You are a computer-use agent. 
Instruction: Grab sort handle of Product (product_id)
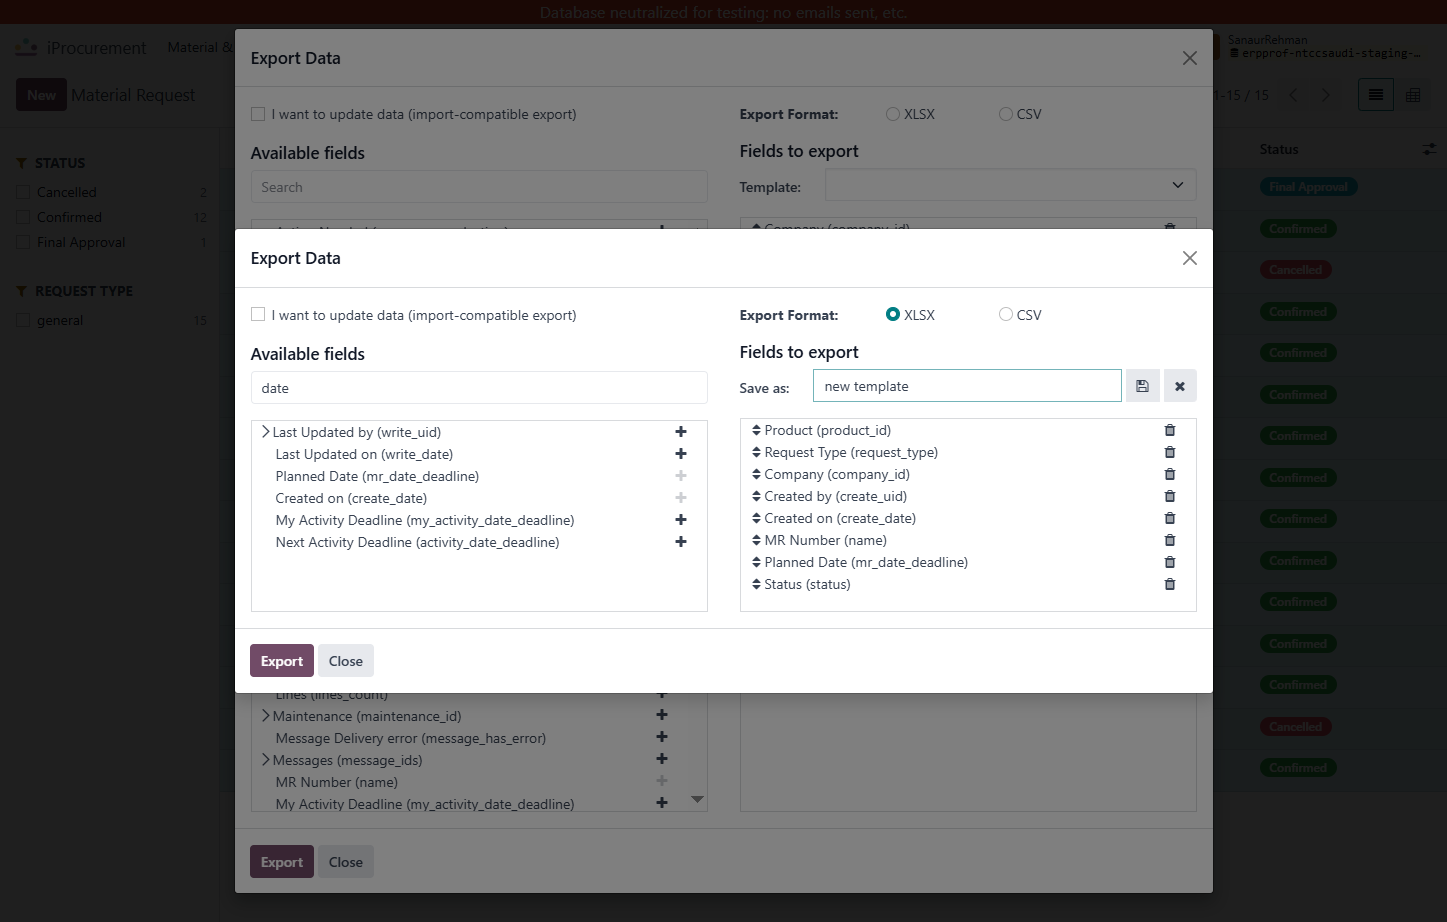[756, 430]
